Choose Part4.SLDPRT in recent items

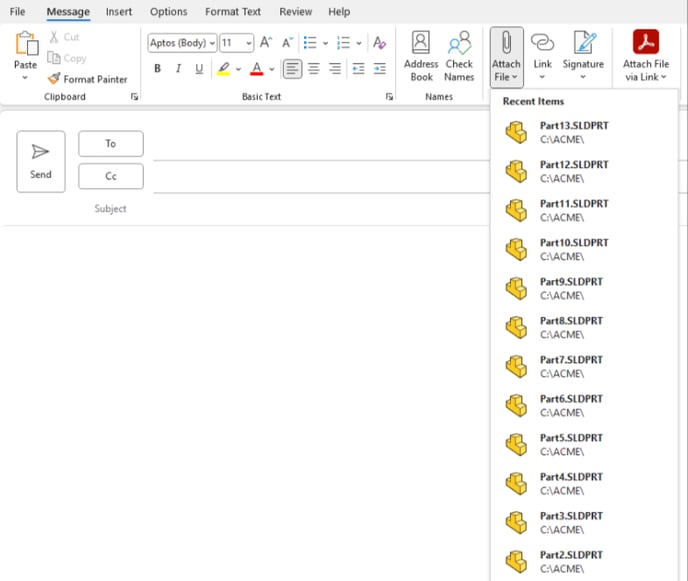click(x=584, y=484)
